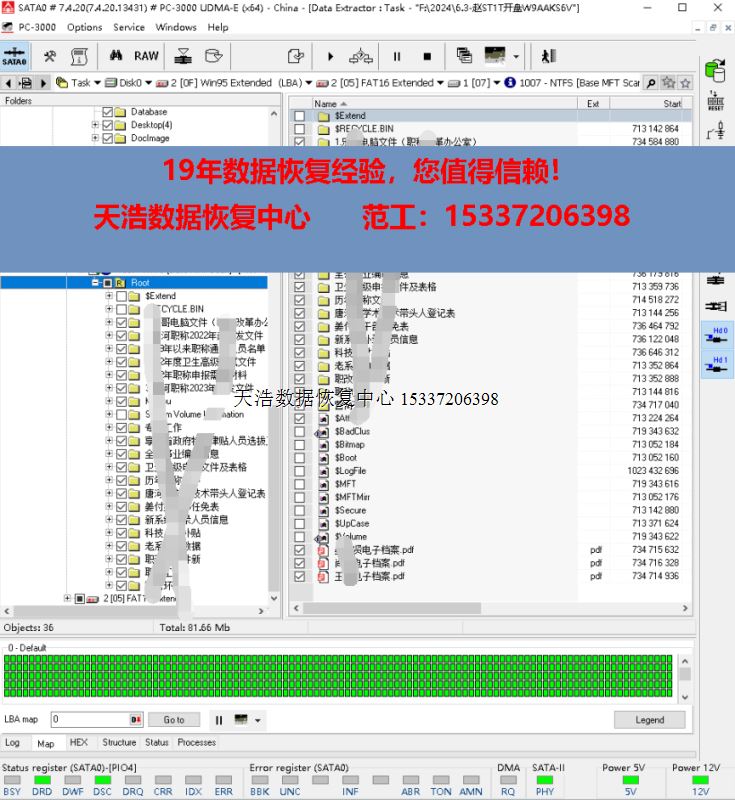Open the RAW recovery tool
Viewport: 735px width, 800px height.
tap(146, 56)
